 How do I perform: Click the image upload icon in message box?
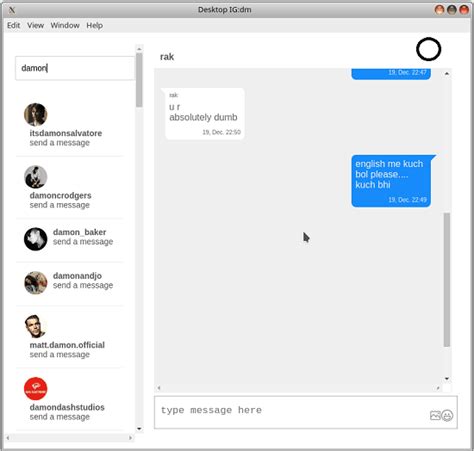[435, 415]
